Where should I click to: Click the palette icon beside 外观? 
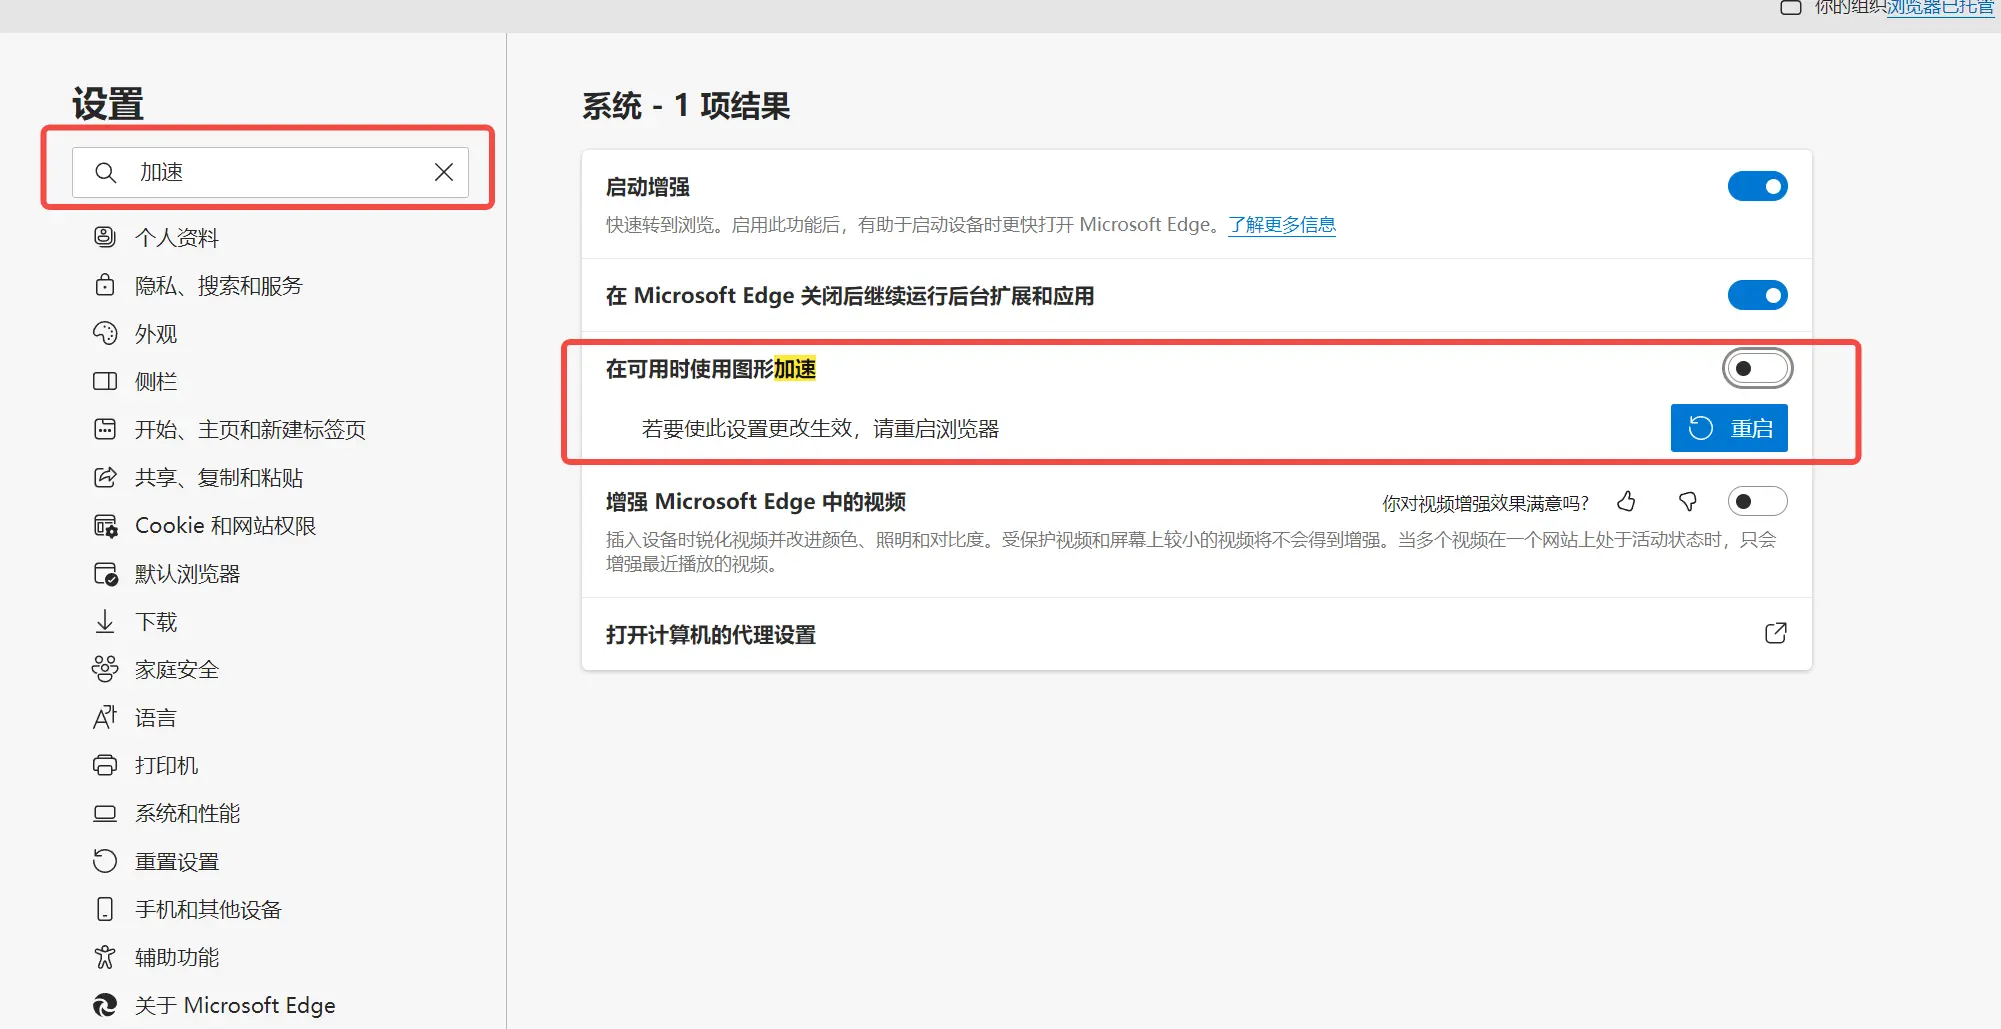(x=105, y=333)
